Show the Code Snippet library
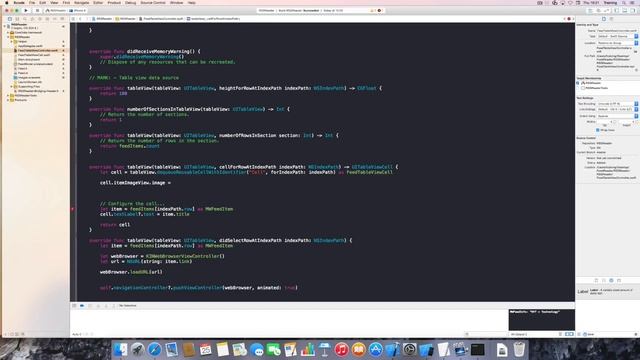Viewport: 640px width, 360px height. (604, 280)
